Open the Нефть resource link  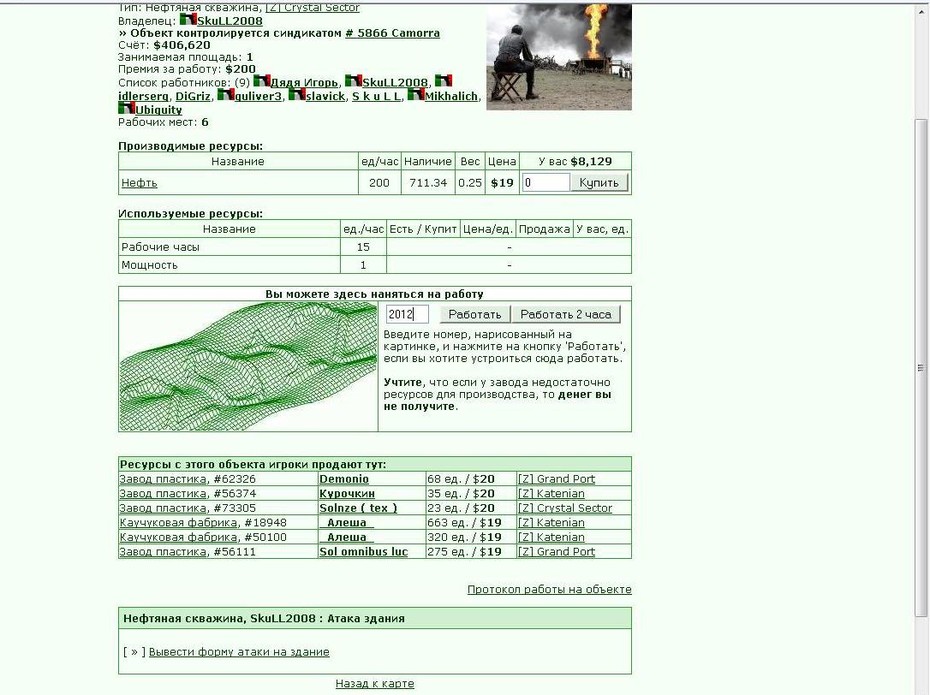coord(139,183)
